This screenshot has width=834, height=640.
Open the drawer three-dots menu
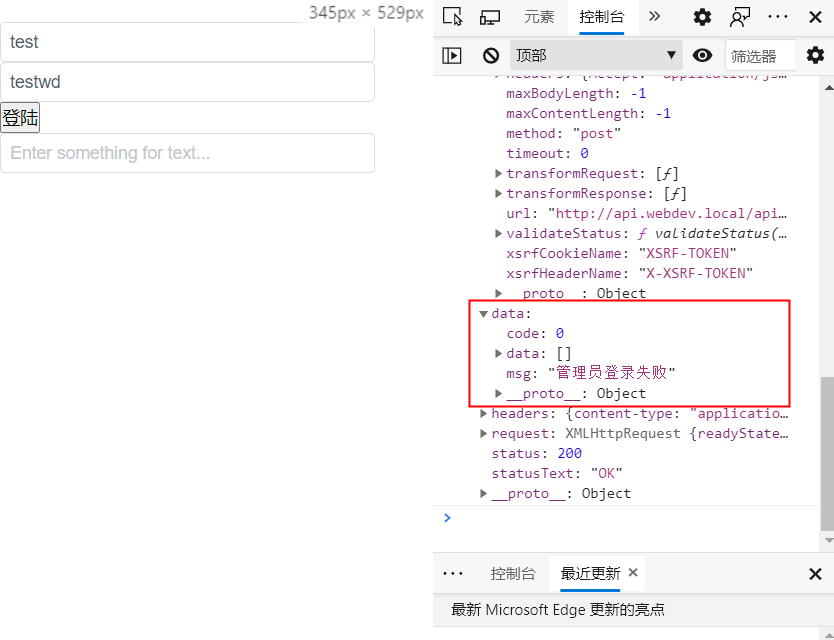pos(453,573)
